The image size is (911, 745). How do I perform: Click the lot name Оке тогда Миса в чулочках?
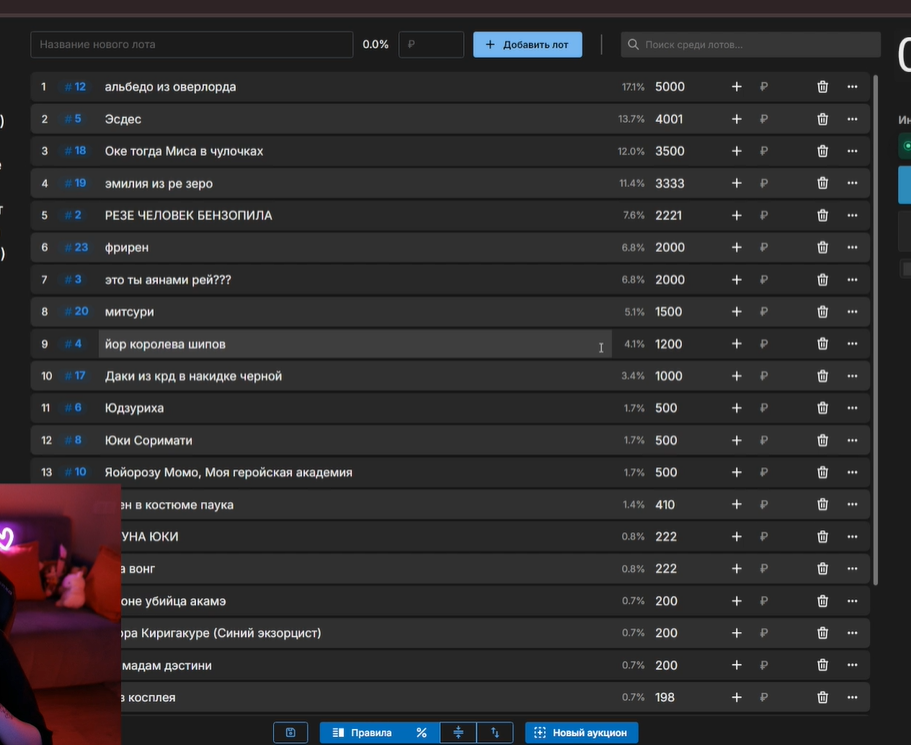184,151
